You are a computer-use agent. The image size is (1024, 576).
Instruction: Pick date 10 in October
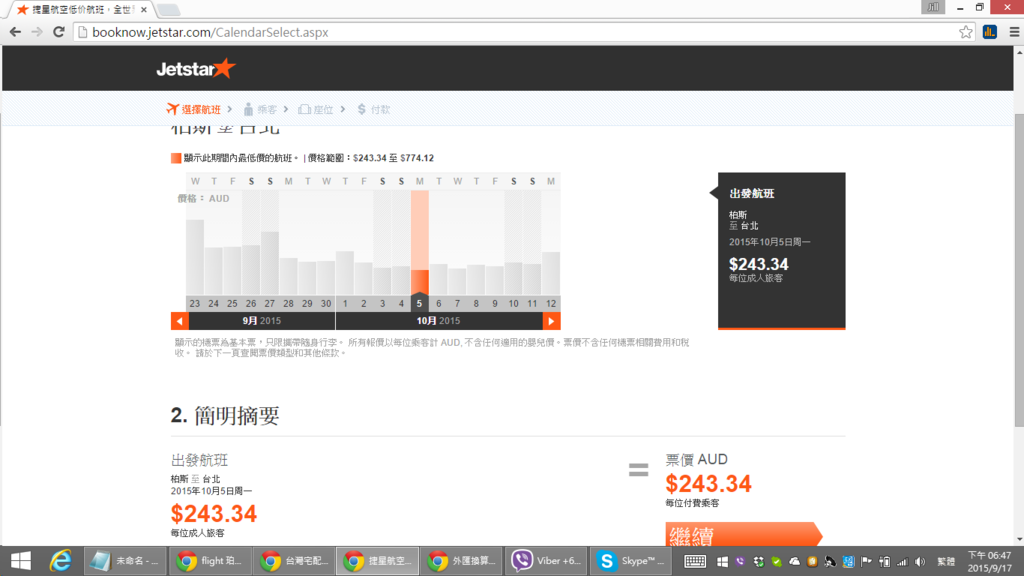pos(513,304)
